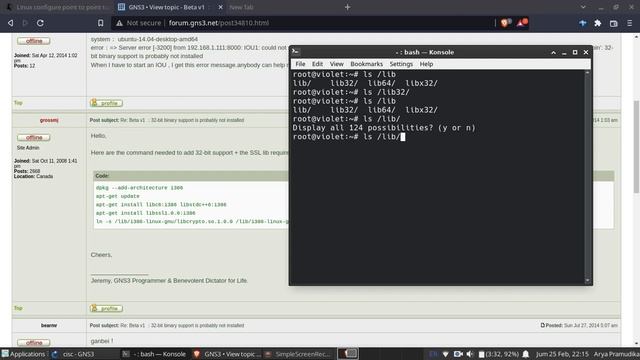Open beanw's username link

49,325
